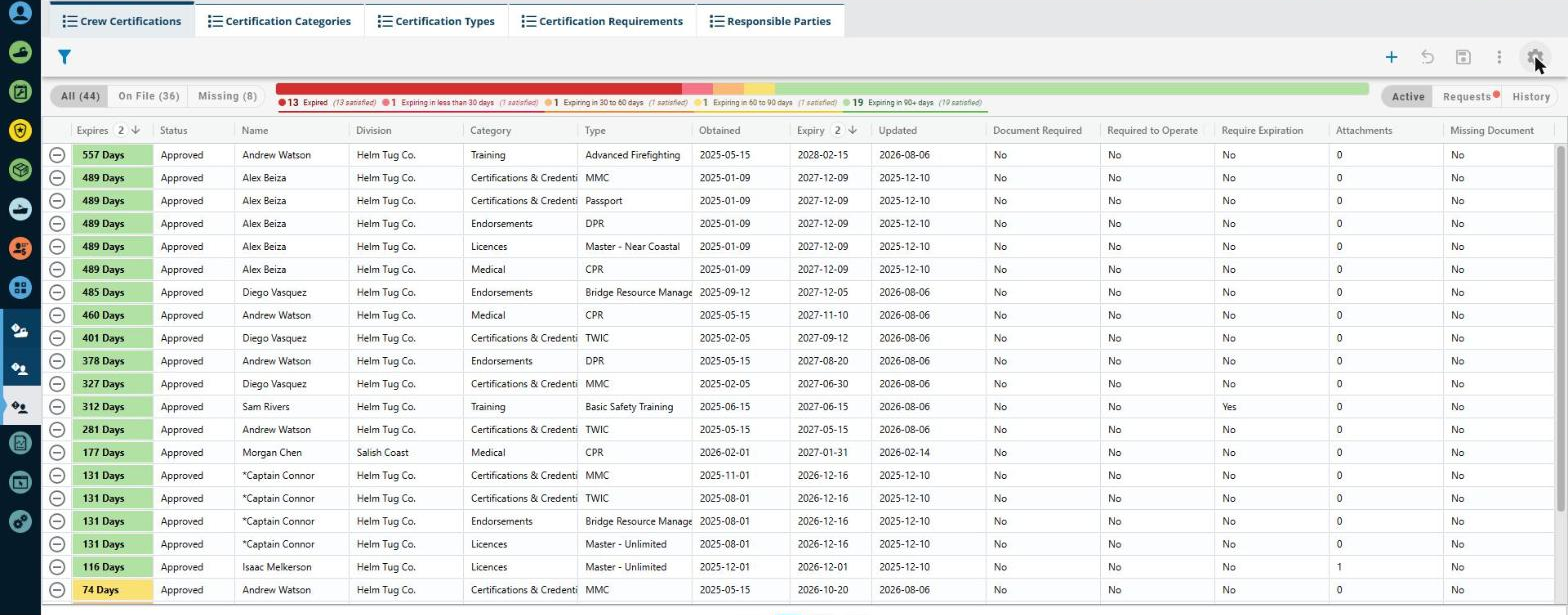Click minus icon on Morgan Chen row

[57, 452]
